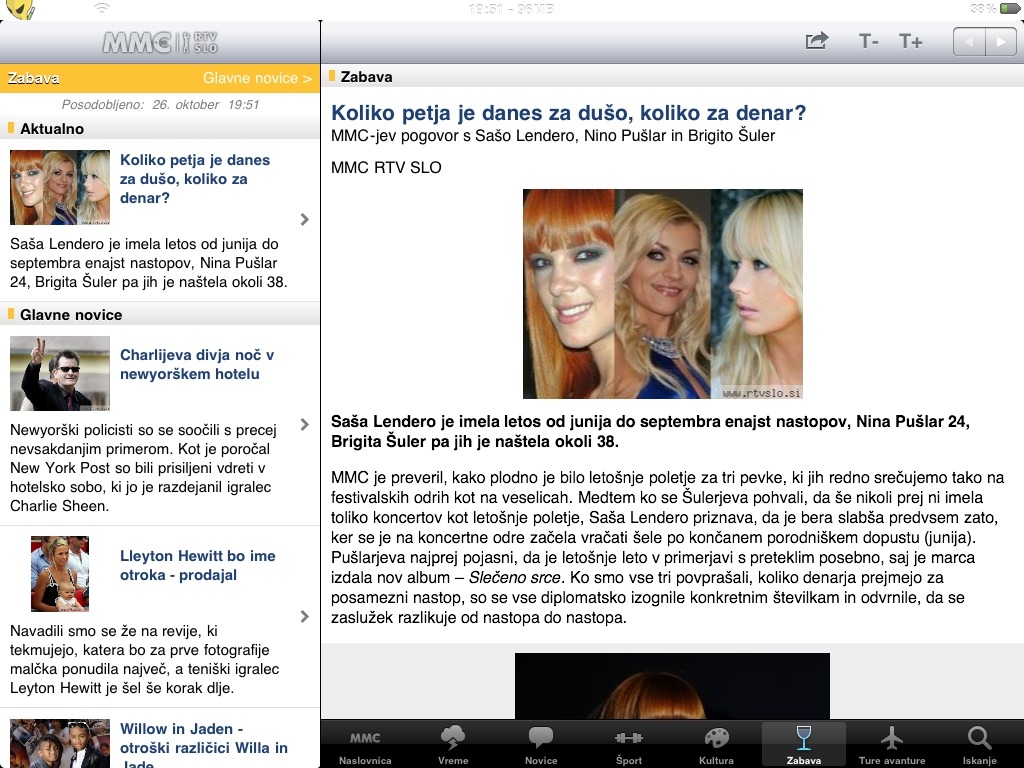The image size is (1024, 768).
Task: Open the Kultura palette tab
Action: pyautogui.click(x=716, y=745)
